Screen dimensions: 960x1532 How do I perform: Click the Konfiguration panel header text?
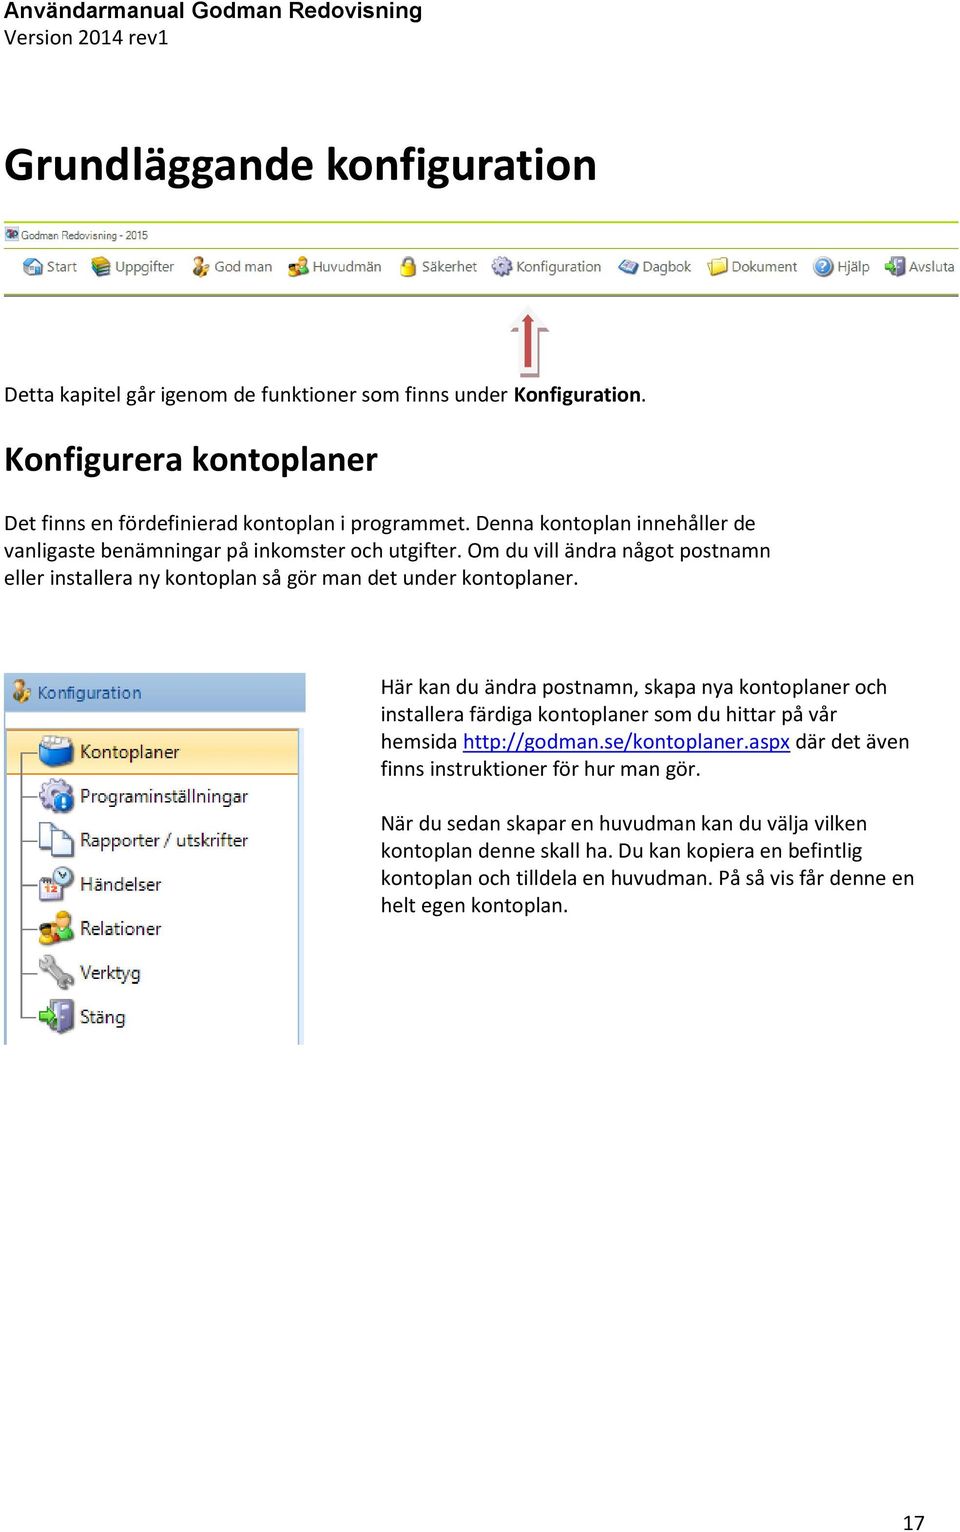coord(89,693)
